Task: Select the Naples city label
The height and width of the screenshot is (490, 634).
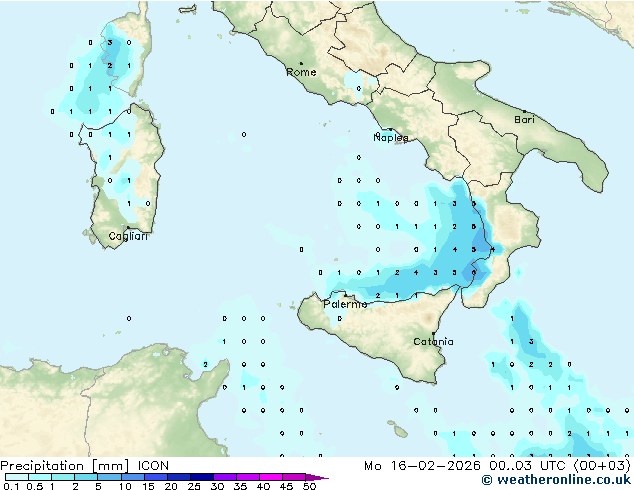Action: 391,138
